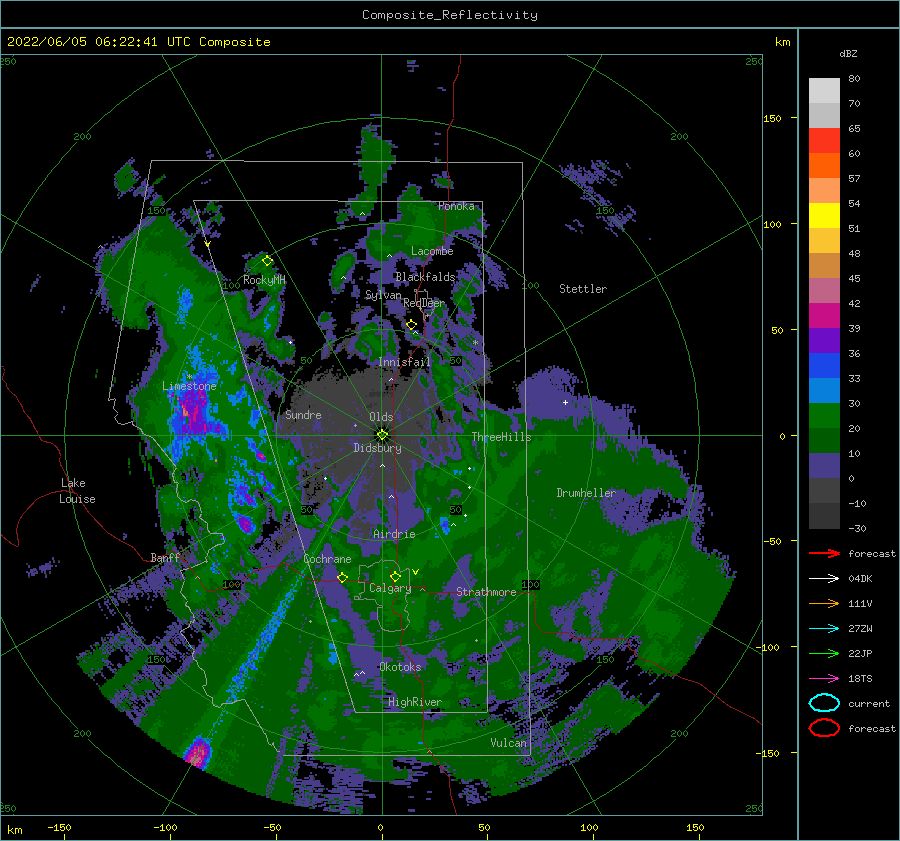The image size is (900, 841).
Task: Select the Airdrie town label
Action: 394,534
